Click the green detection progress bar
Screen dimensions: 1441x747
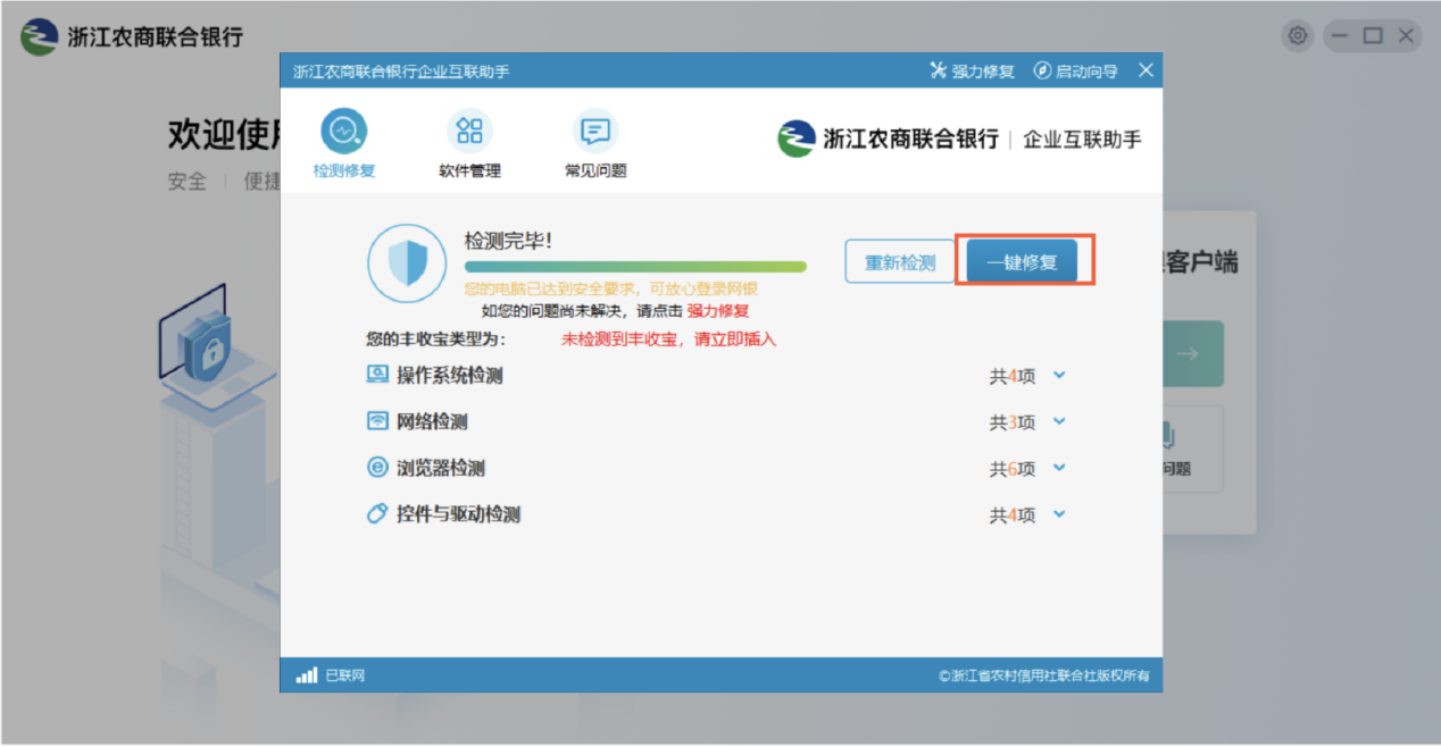pyautogui.click(x=635, y=267)
